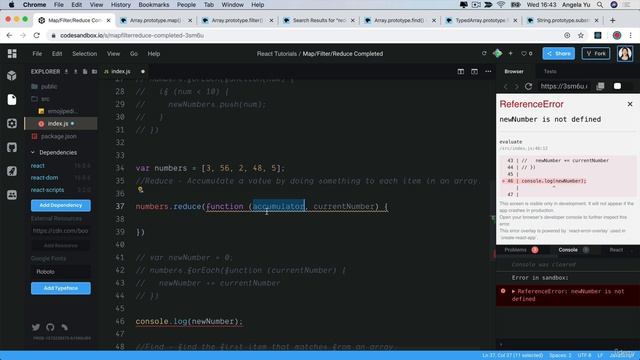Select the Explorer file icon in sidebar
Viewport: 640px width, 360px height.
pyautogui.click(x=12, y=100)
